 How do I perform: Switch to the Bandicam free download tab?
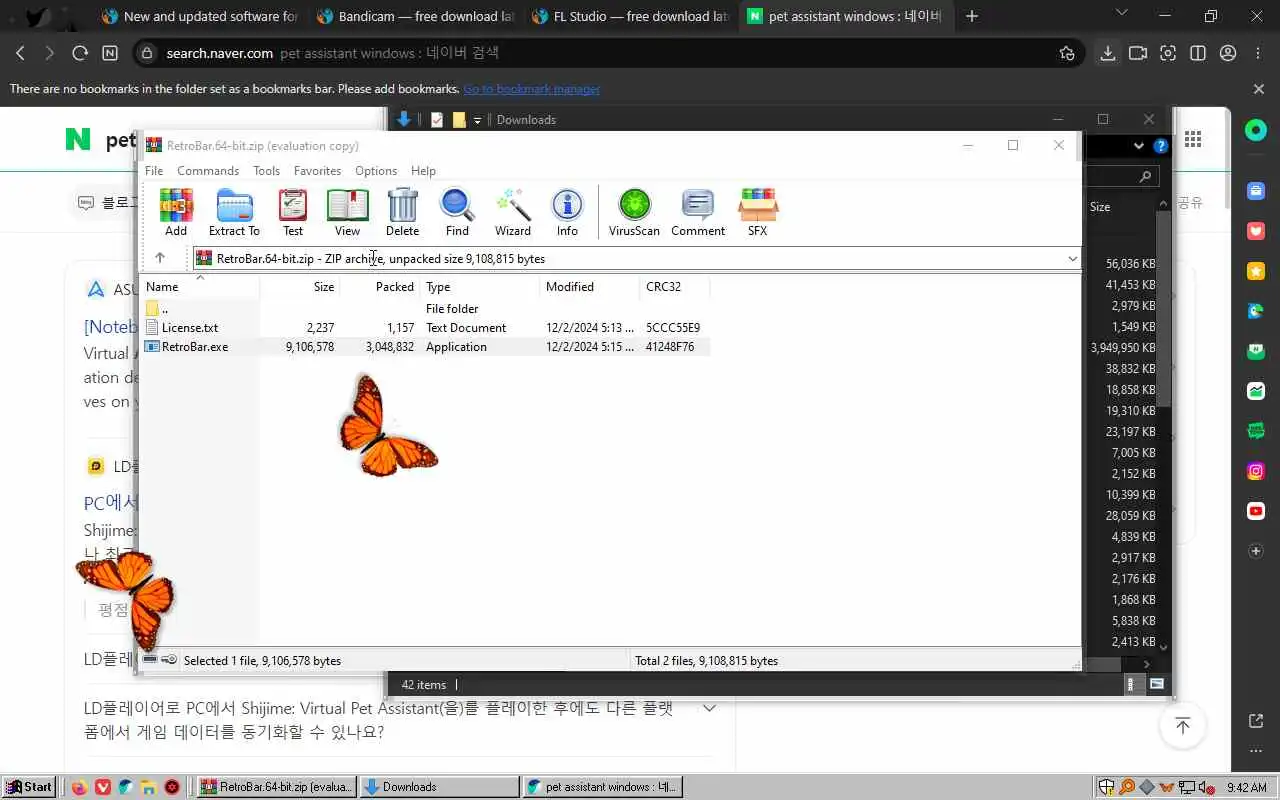click(416, 16)
